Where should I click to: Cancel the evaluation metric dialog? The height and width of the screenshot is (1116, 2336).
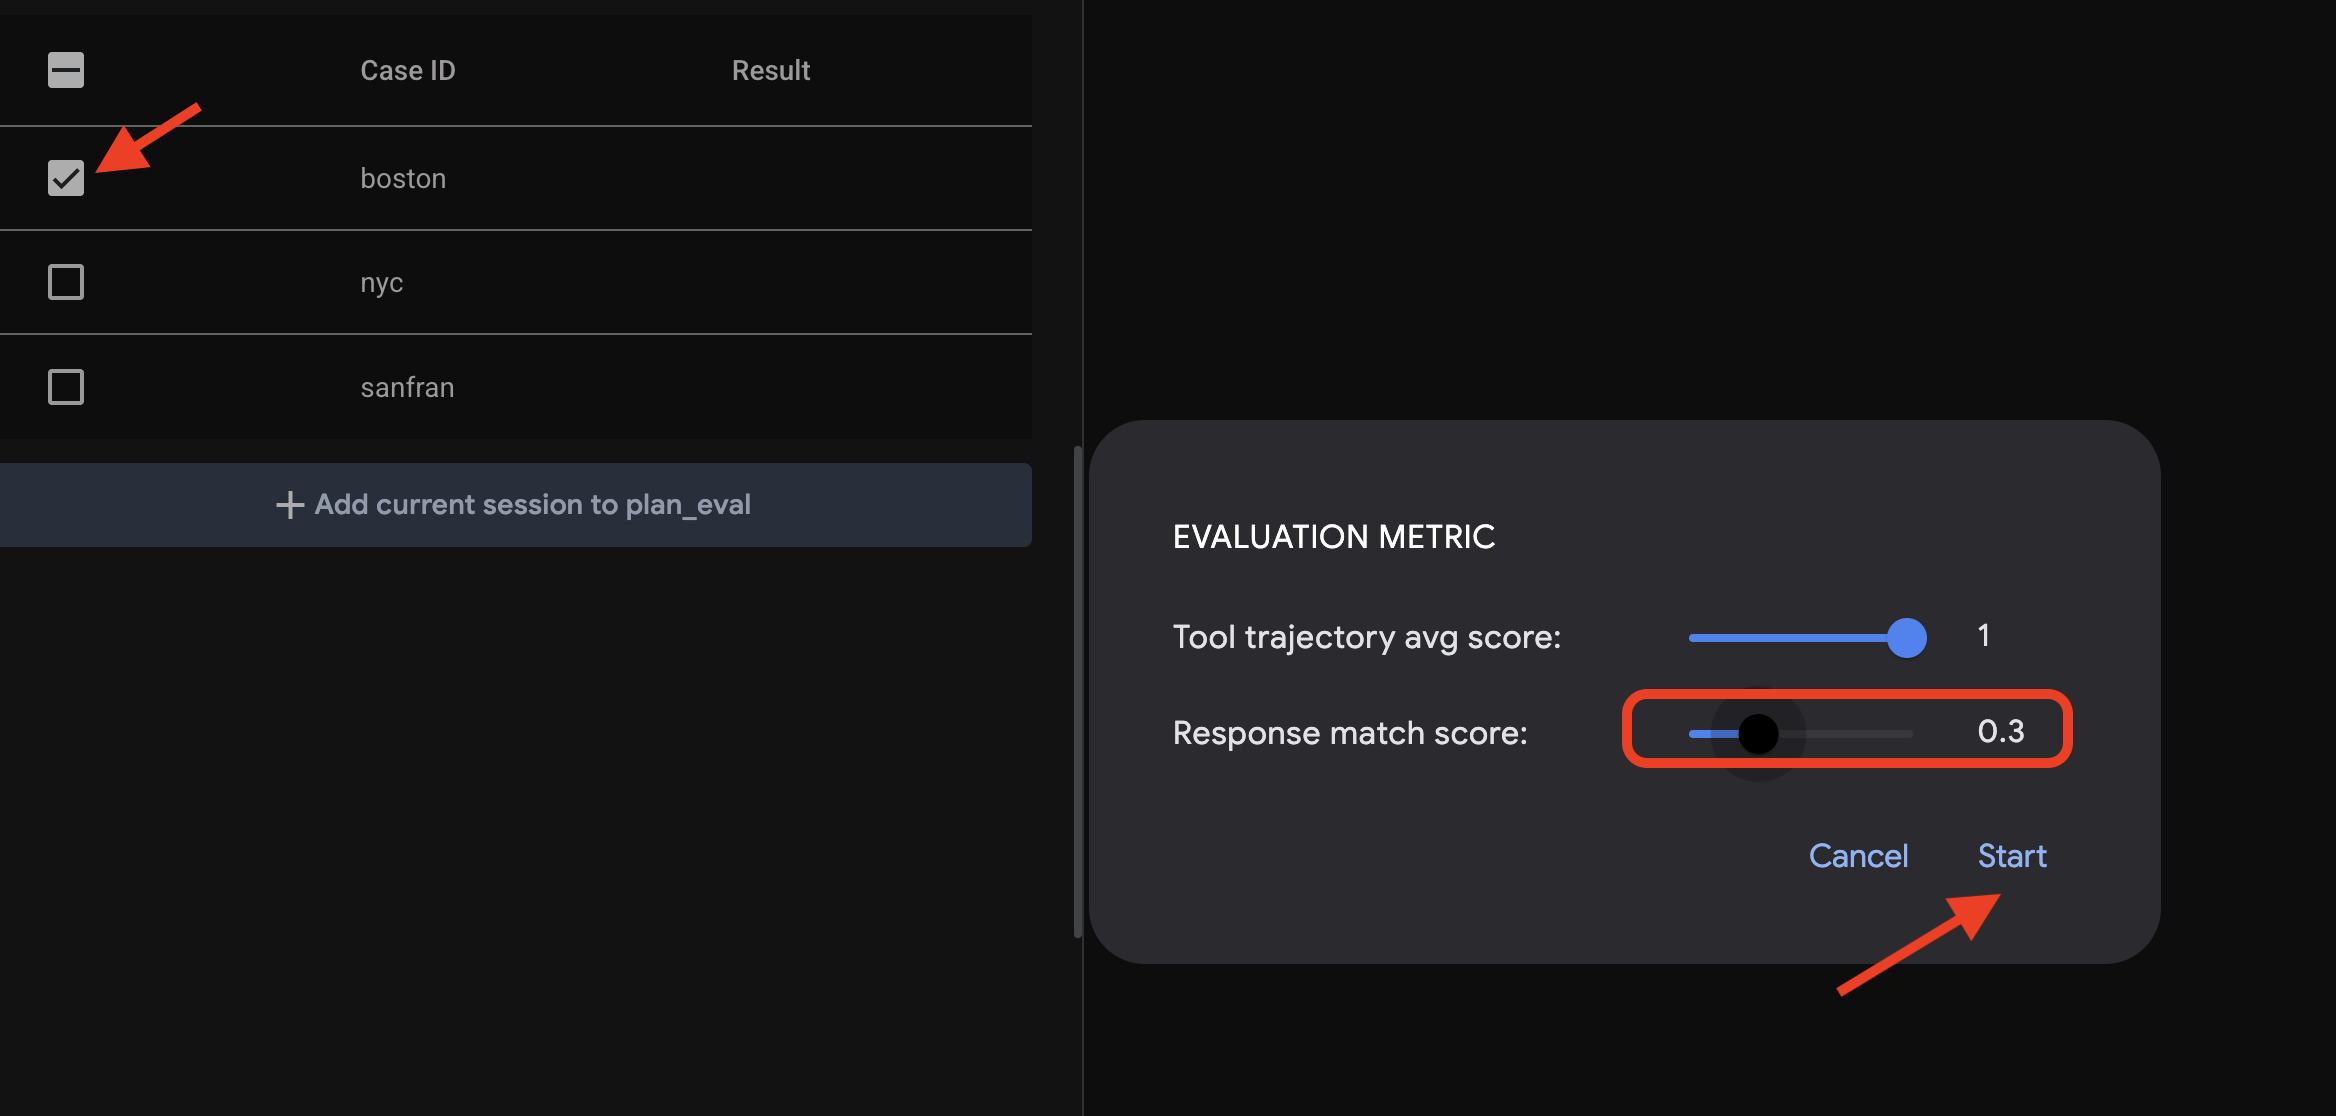(1857, 855)
